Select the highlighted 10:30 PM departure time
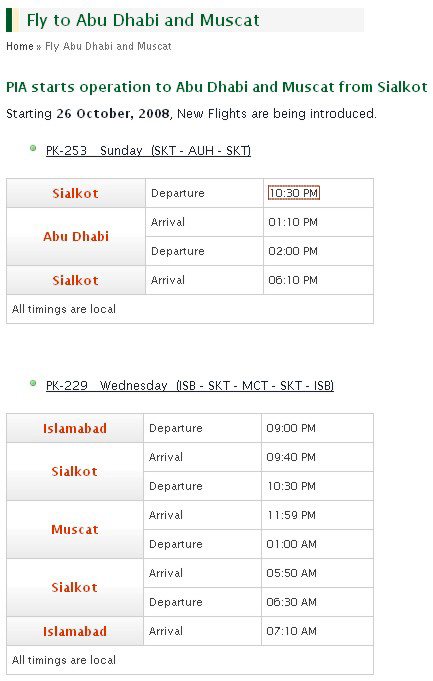 (294, 193)
